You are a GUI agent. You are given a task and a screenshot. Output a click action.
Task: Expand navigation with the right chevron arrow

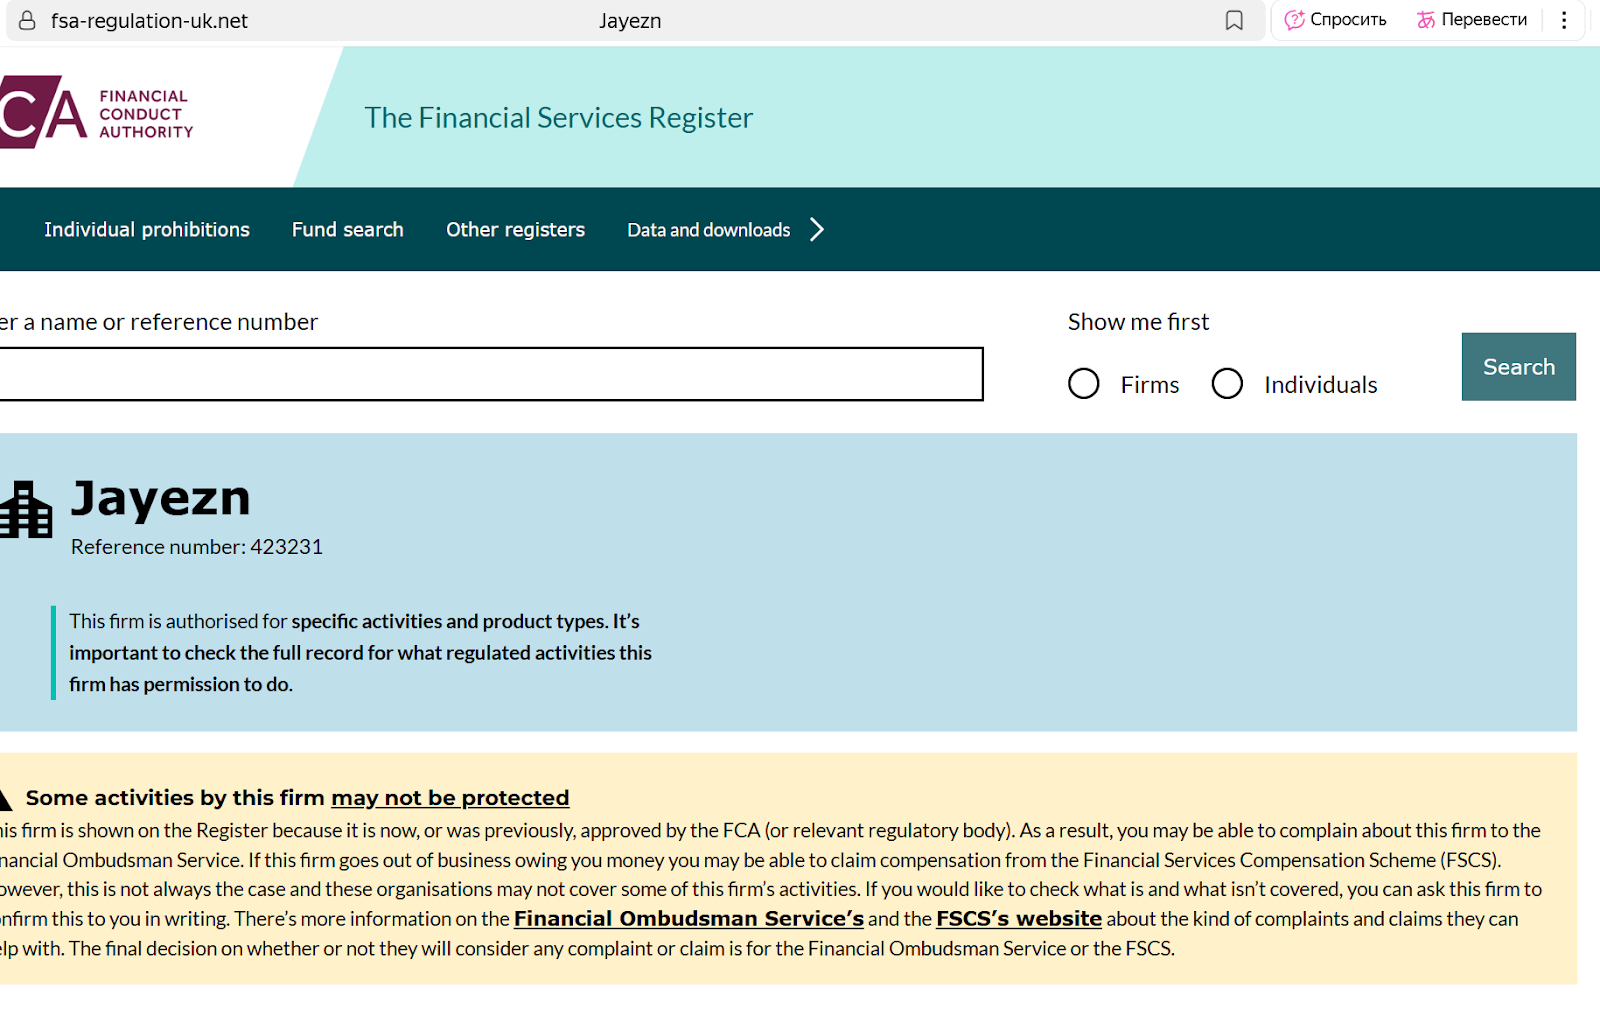817,230
